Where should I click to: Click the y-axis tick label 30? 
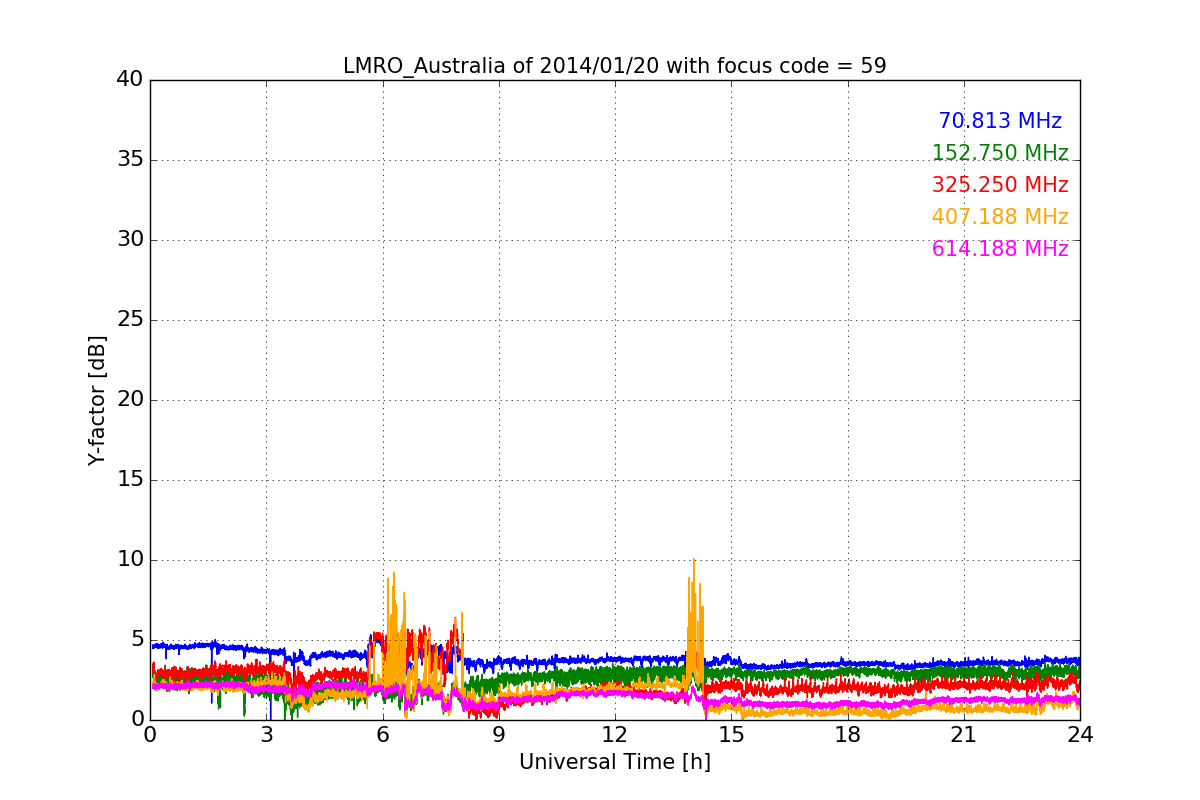click(x=130, y=240)
